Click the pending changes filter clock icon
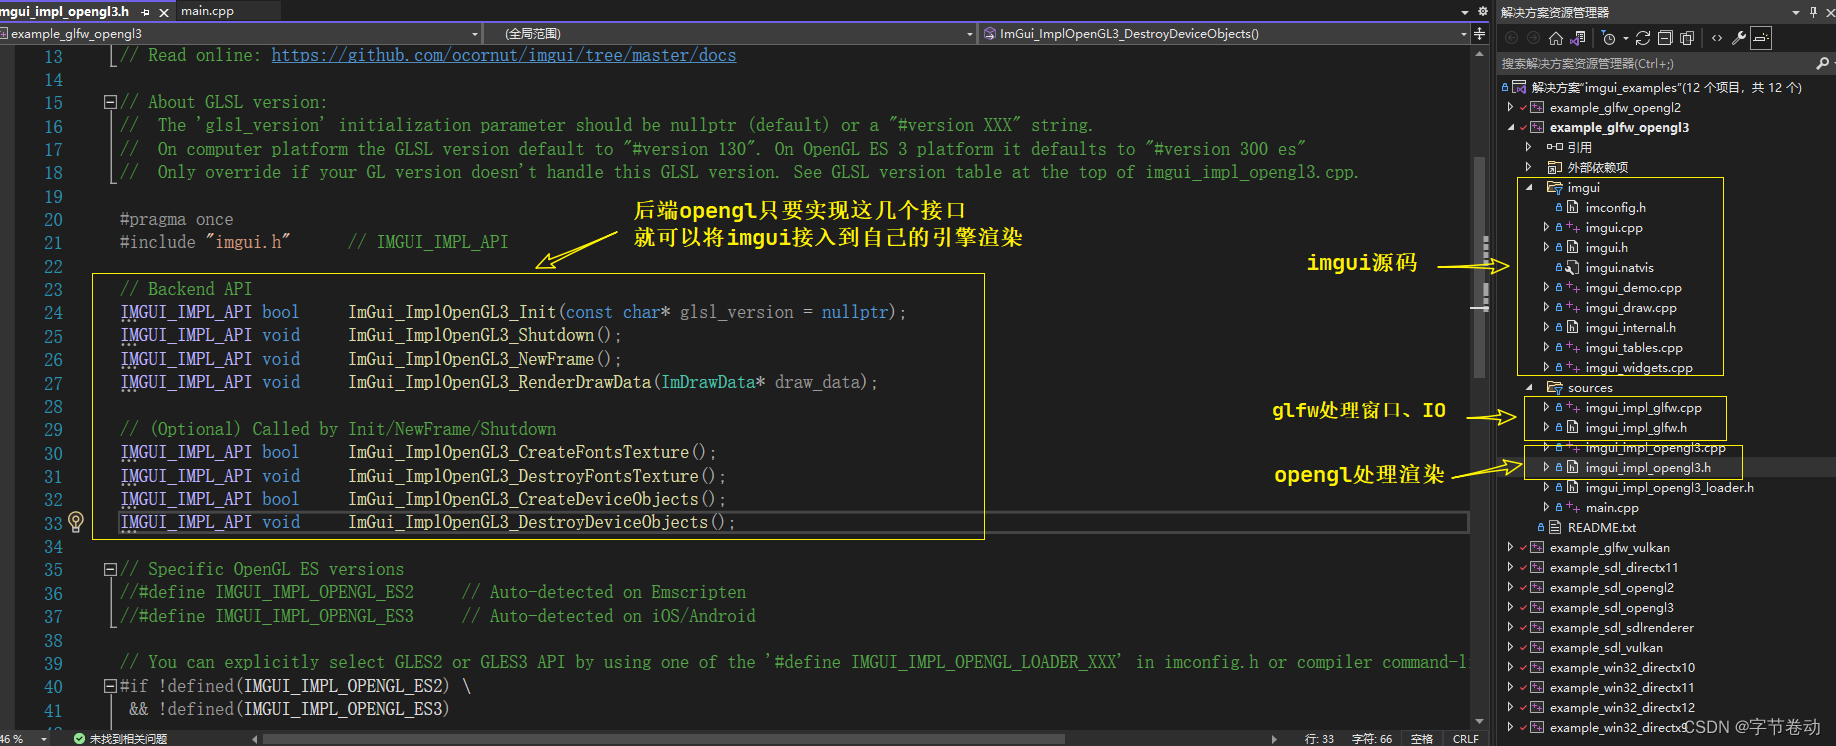This screenshot has width=1836, height=746. click(x=1608, y=38)
